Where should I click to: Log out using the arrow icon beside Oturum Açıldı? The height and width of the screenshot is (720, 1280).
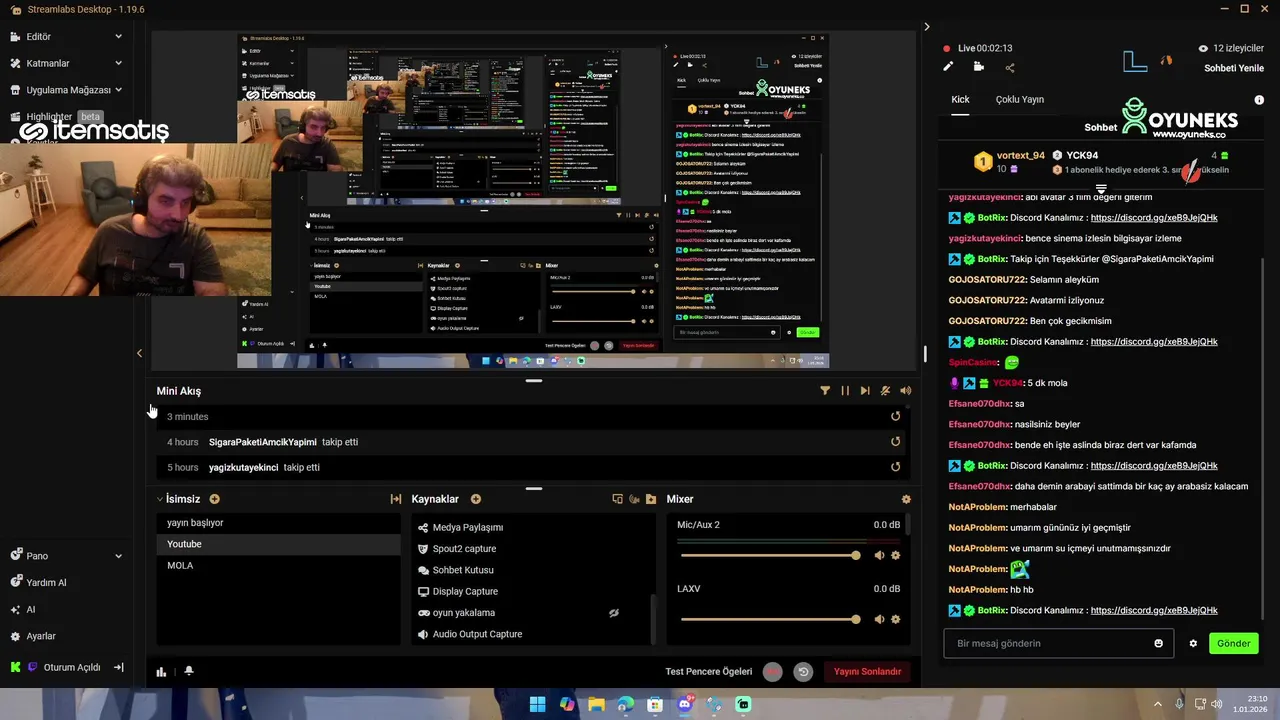click(119, 667)
